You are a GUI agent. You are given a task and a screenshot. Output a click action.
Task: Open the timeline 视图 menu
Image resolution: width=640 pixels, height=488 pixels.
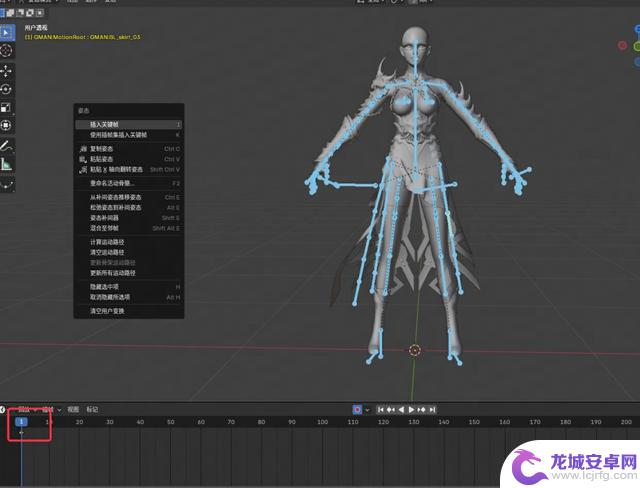click(x=73, y=409)
